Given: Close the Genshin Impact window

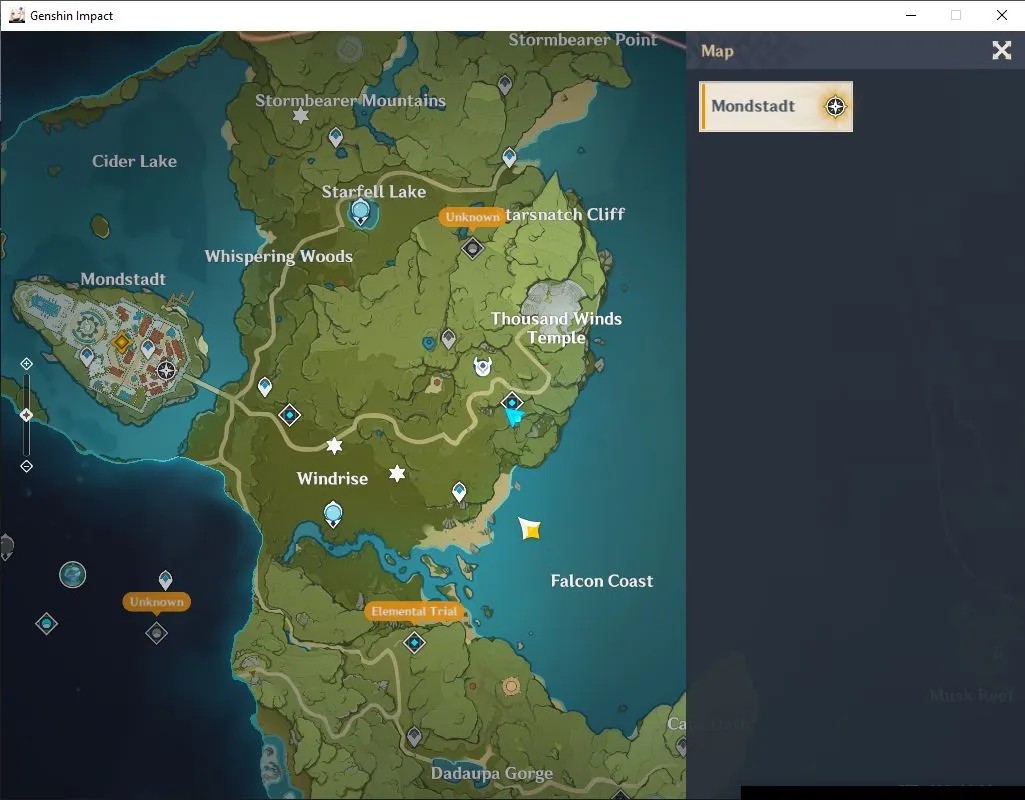Looking at the screenshot, I should click(x=1001, y=15).
